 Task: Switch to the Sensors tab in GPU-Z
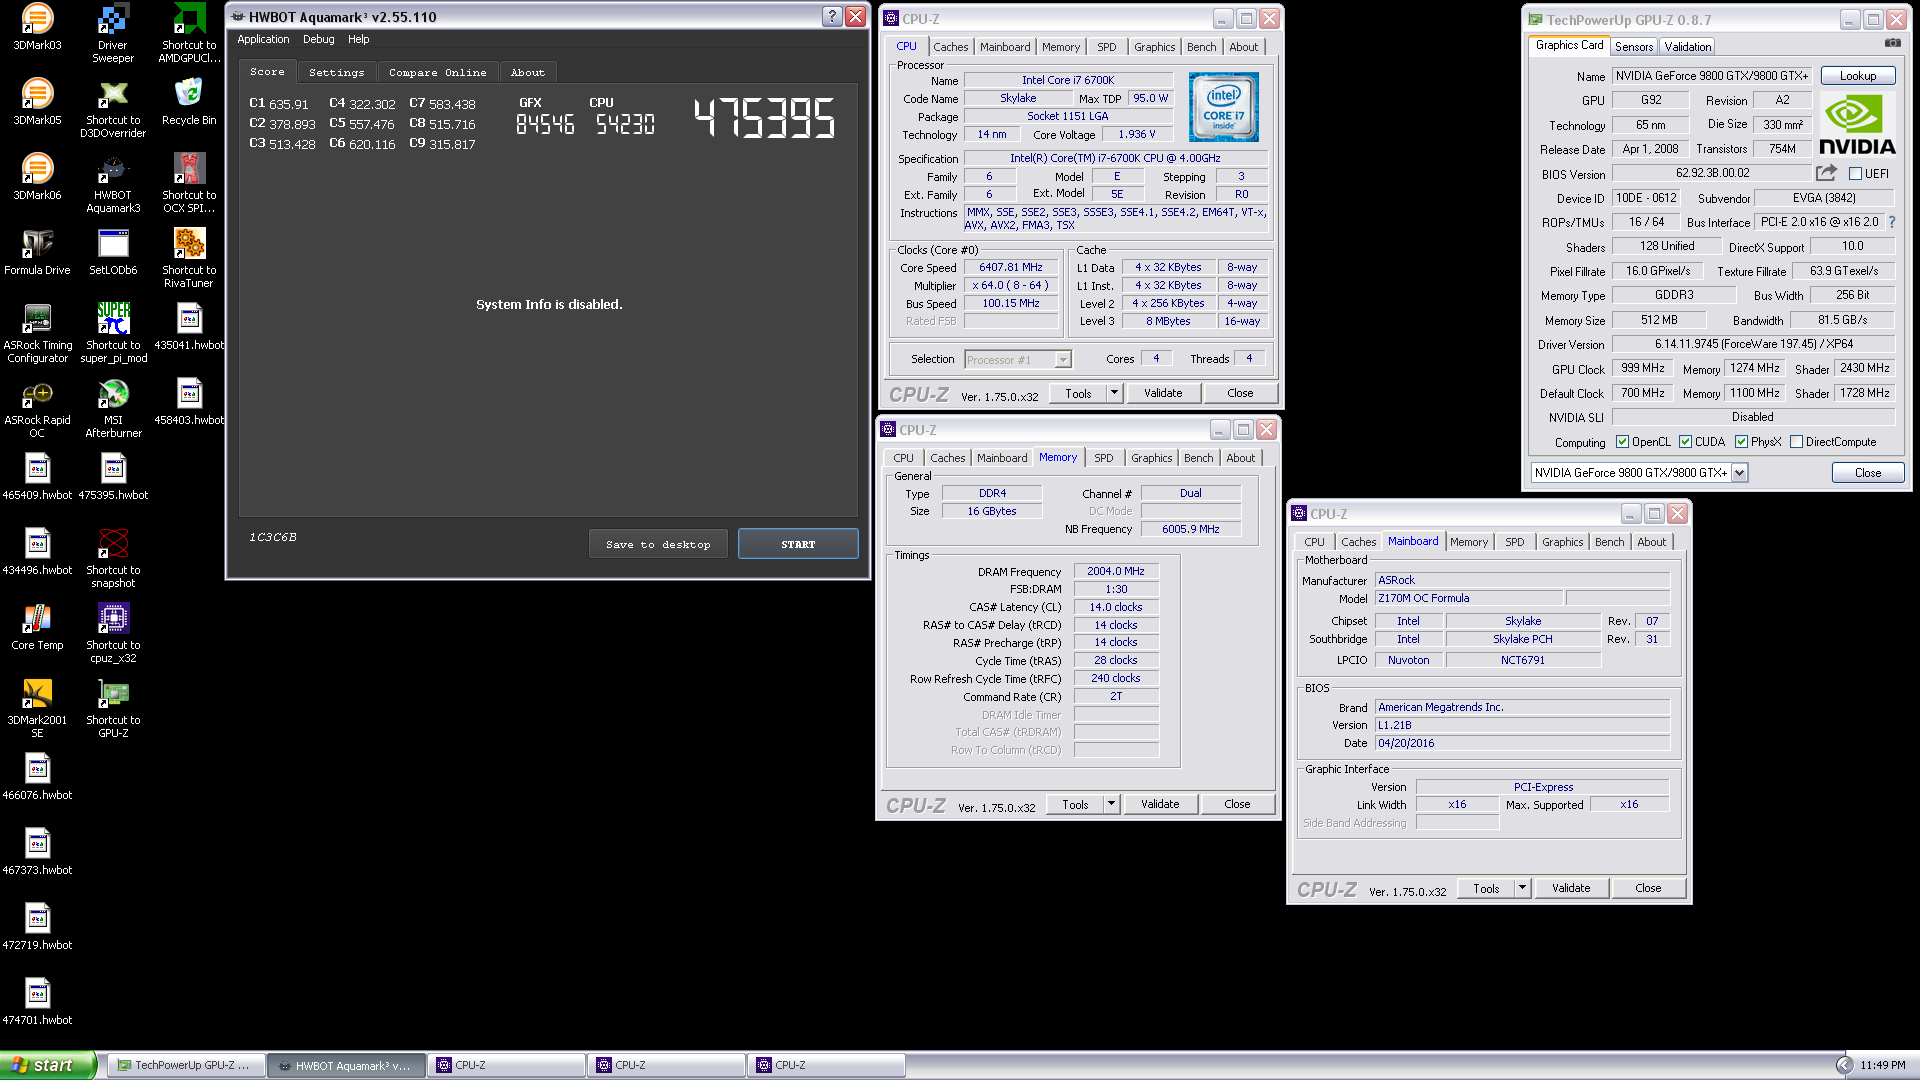click(x=1634, y=47)
